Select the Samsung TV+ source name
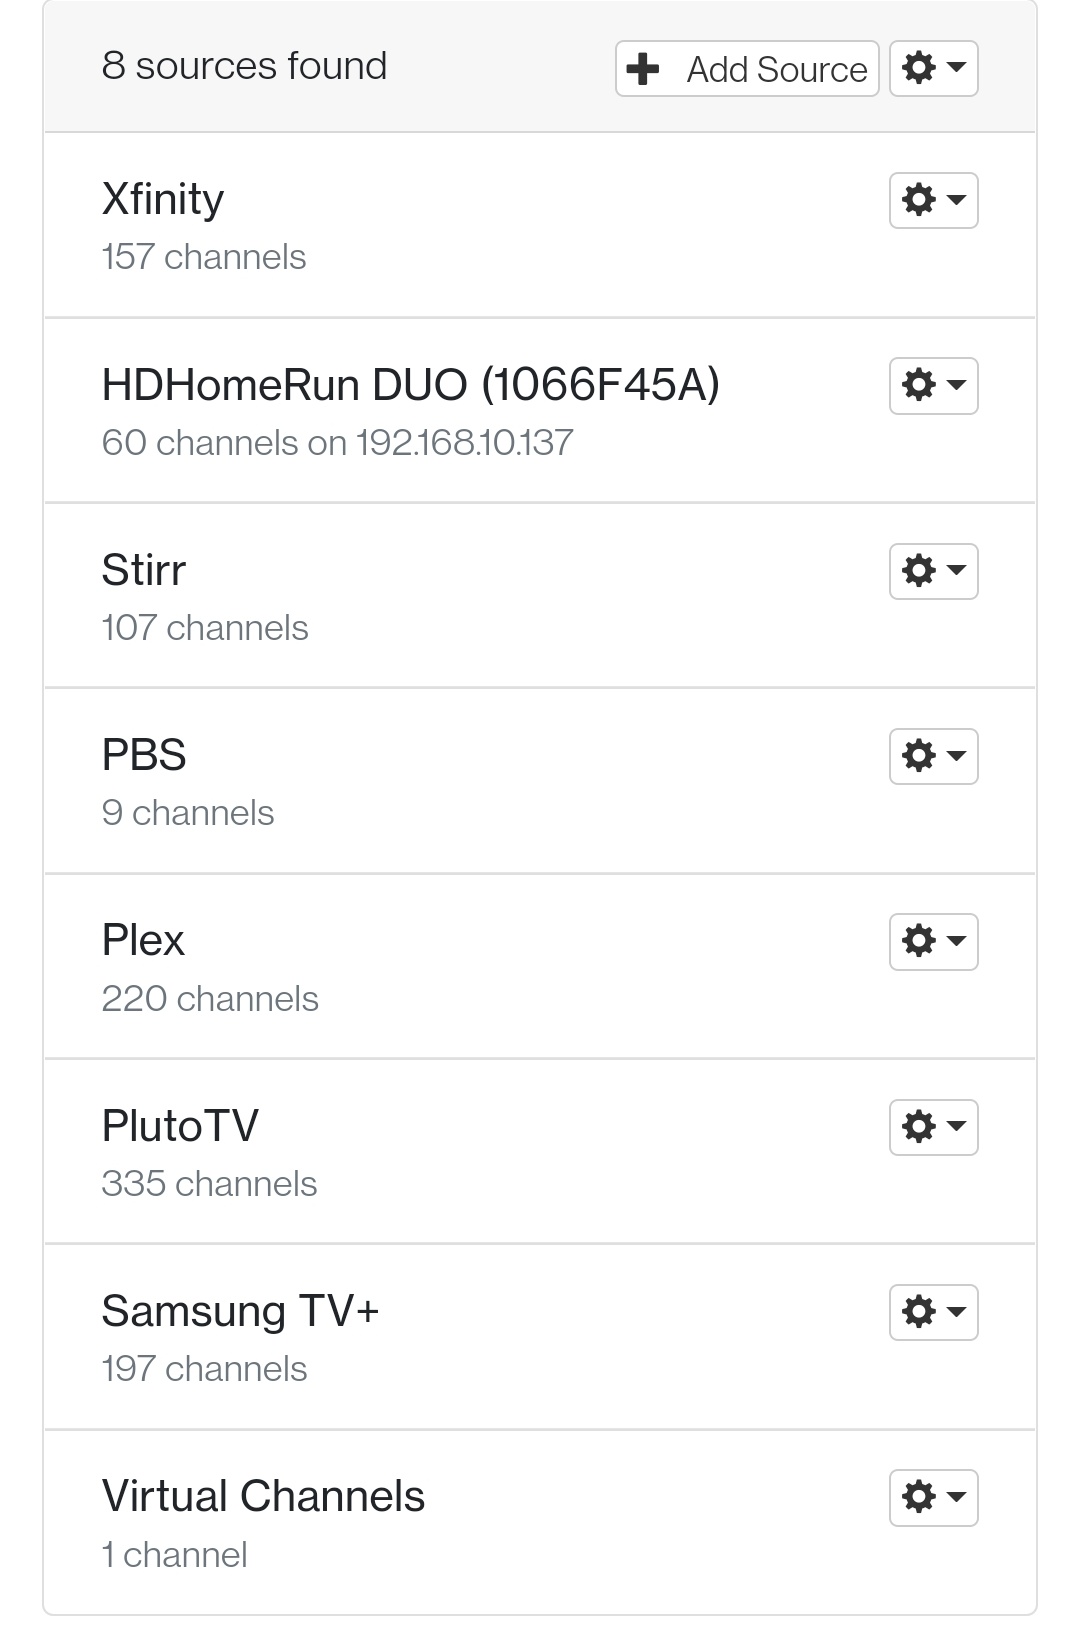Screen dimensions: 1080x1639 (240, 1311)
